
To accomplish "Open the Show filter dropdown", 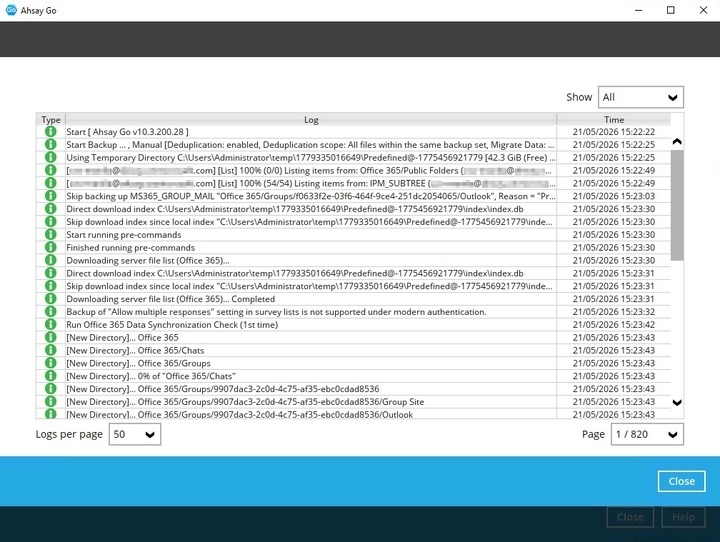I will click(641, 97).
